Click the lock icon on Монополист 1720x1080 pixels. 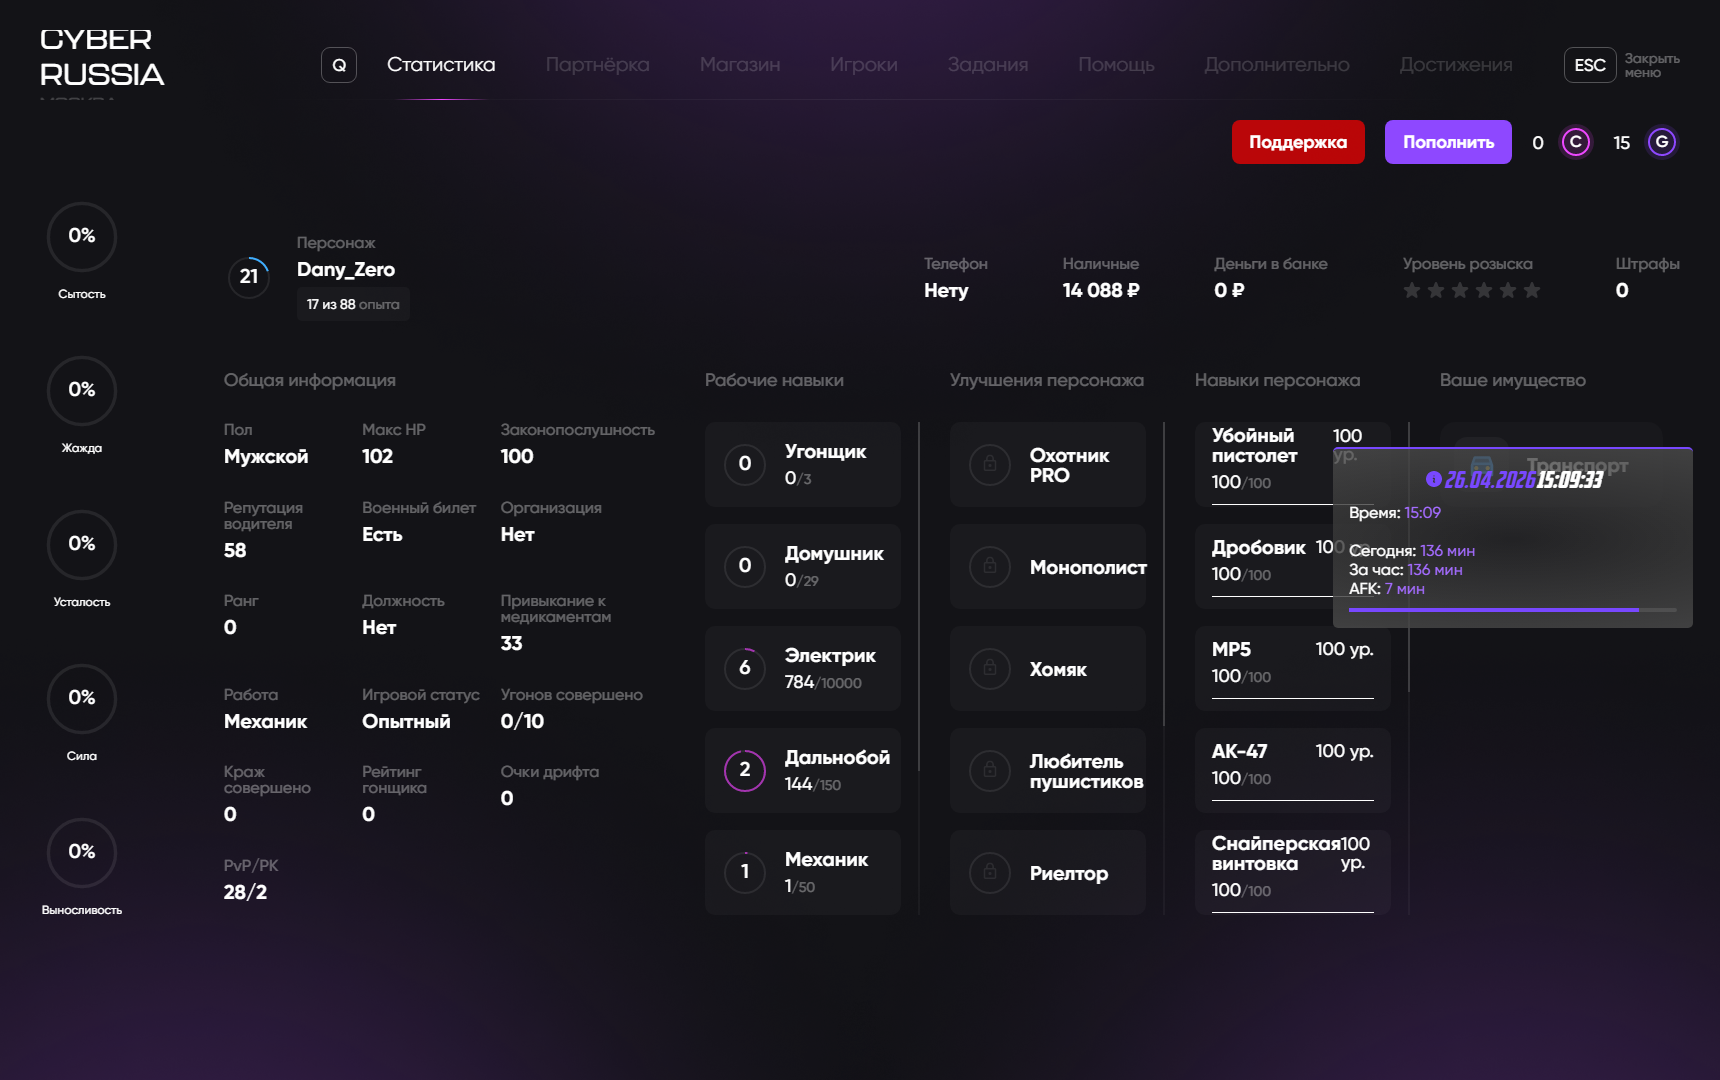coord(990,567)
